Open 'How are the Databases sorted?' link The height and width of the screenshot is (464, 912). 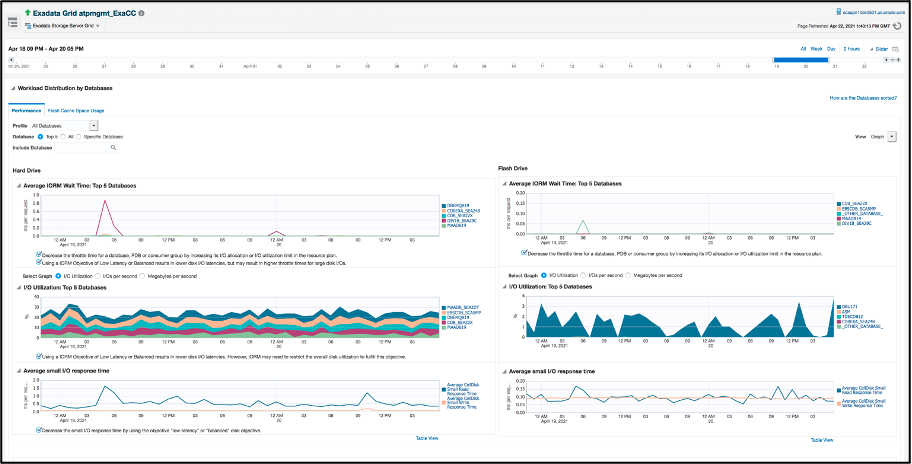(x=863, y=99)
